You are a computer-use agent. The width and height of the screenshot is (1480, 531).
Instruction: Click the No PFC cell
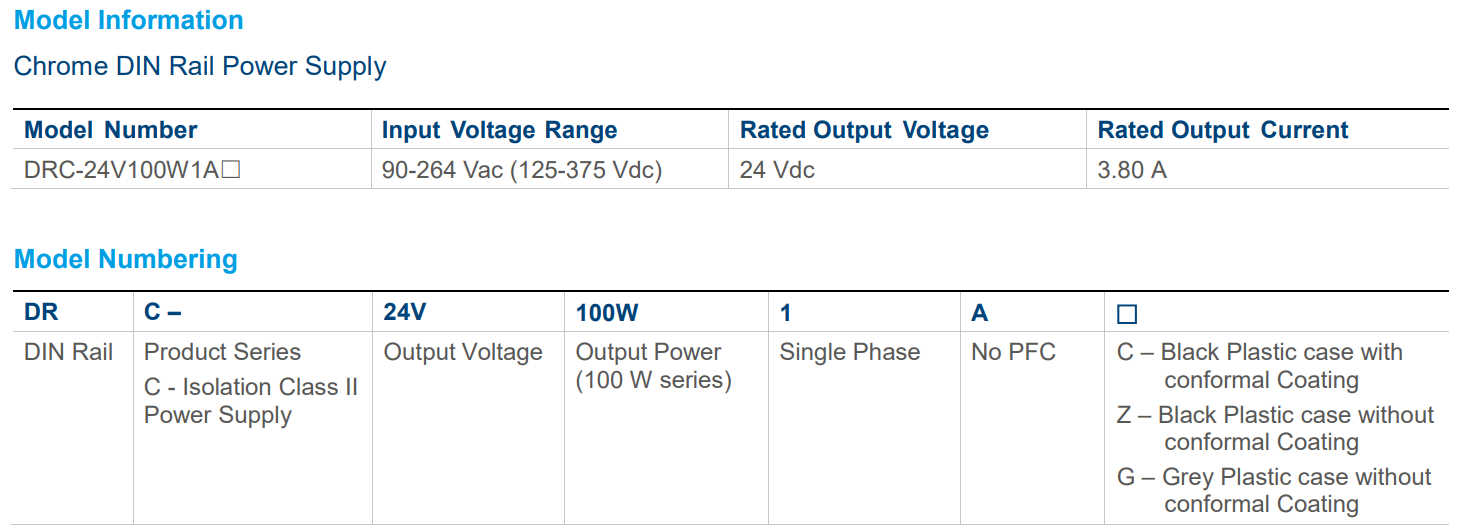click(x=1013, y=352)
